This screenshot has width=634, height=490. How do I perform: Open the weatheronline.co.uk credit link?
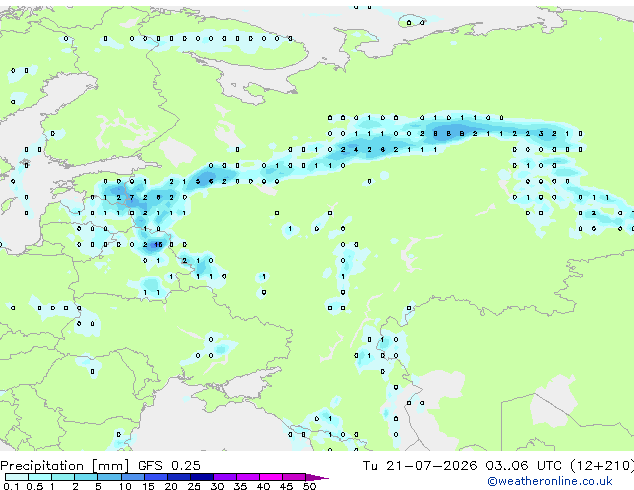pos(550,481)
